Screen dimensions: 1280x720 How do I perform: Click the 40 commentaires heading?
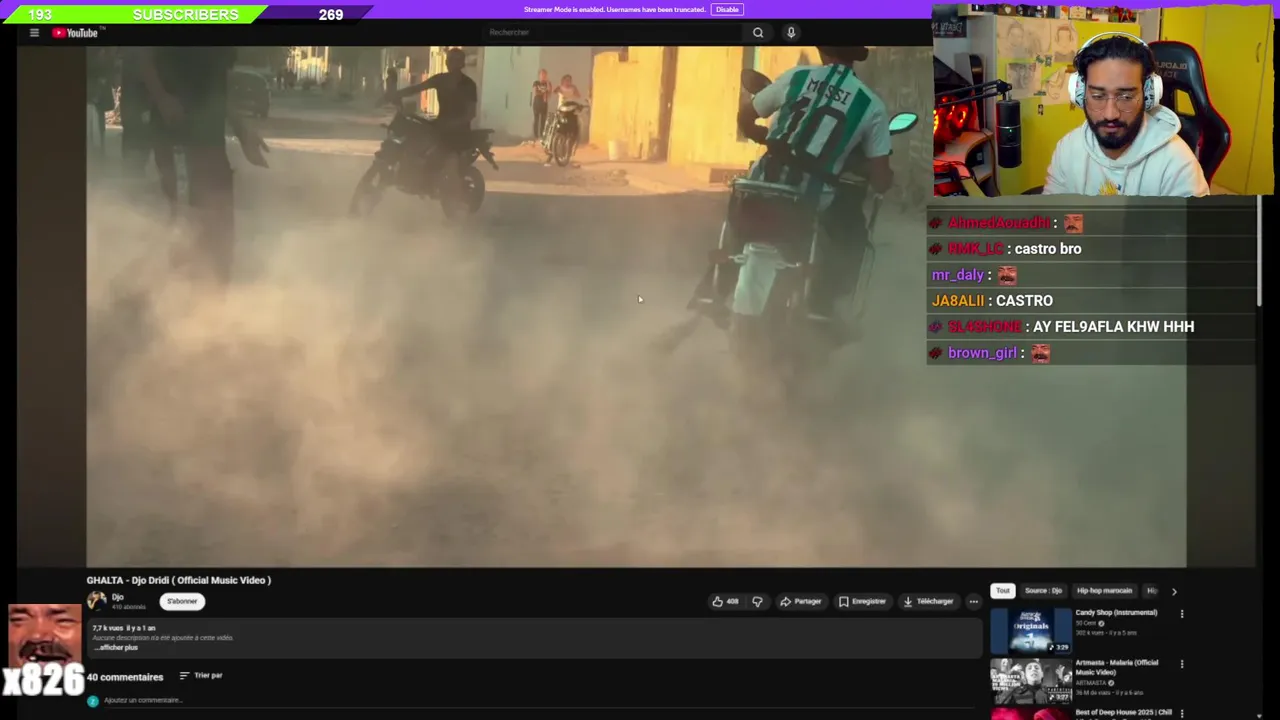[125, 677]
